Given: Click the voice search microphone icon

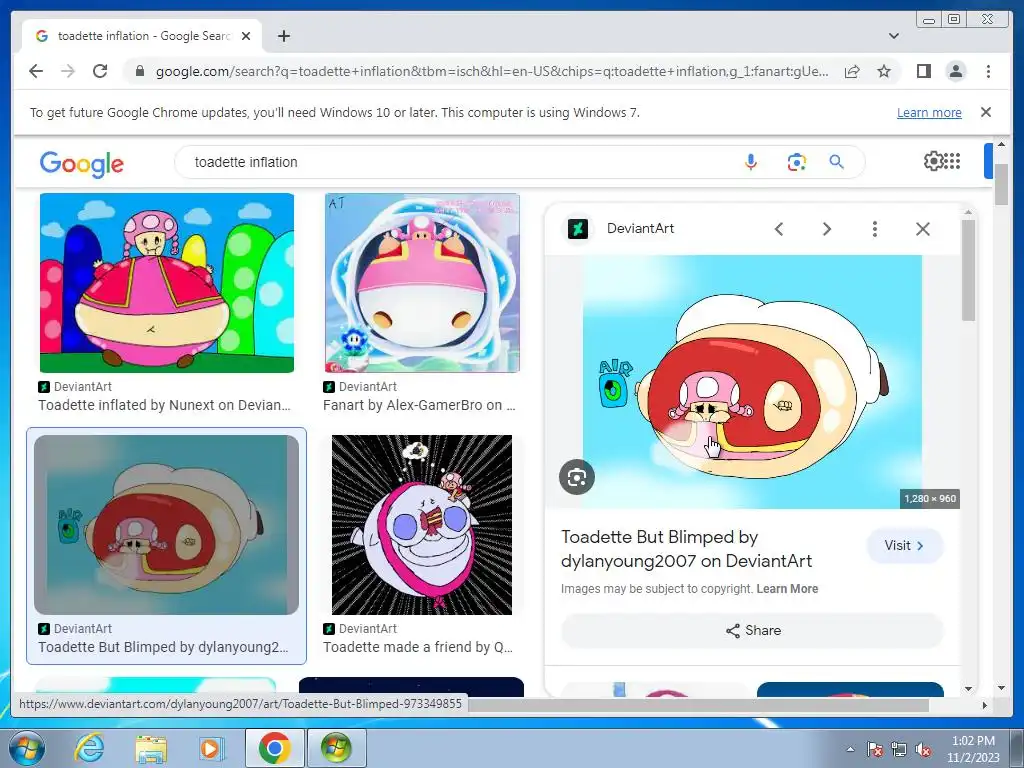Looking at the screenshot, I should (751, 162).
